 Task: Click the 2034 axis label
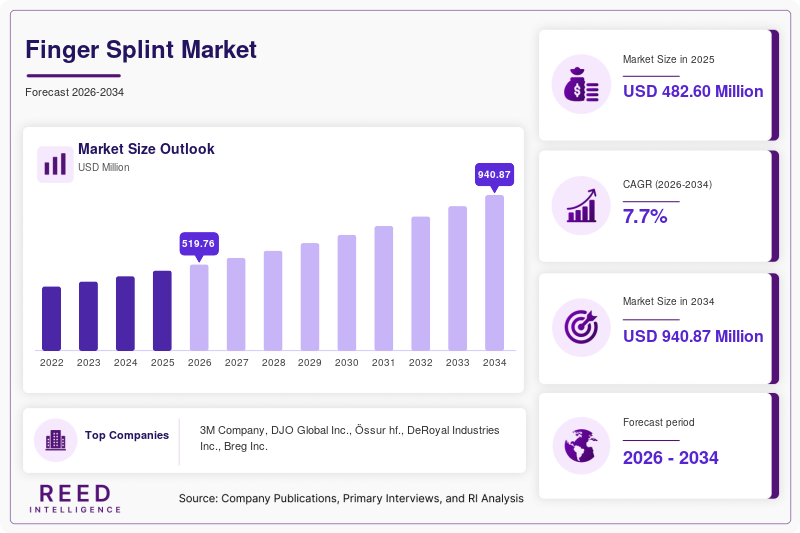(494, 363)
